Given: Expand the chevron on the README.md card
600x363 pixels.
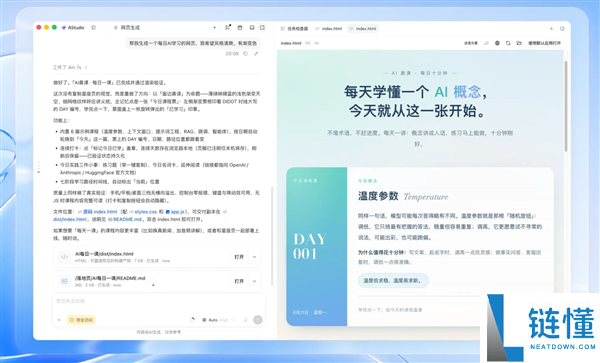Looking at the screenshot, I should coord(254,281).
